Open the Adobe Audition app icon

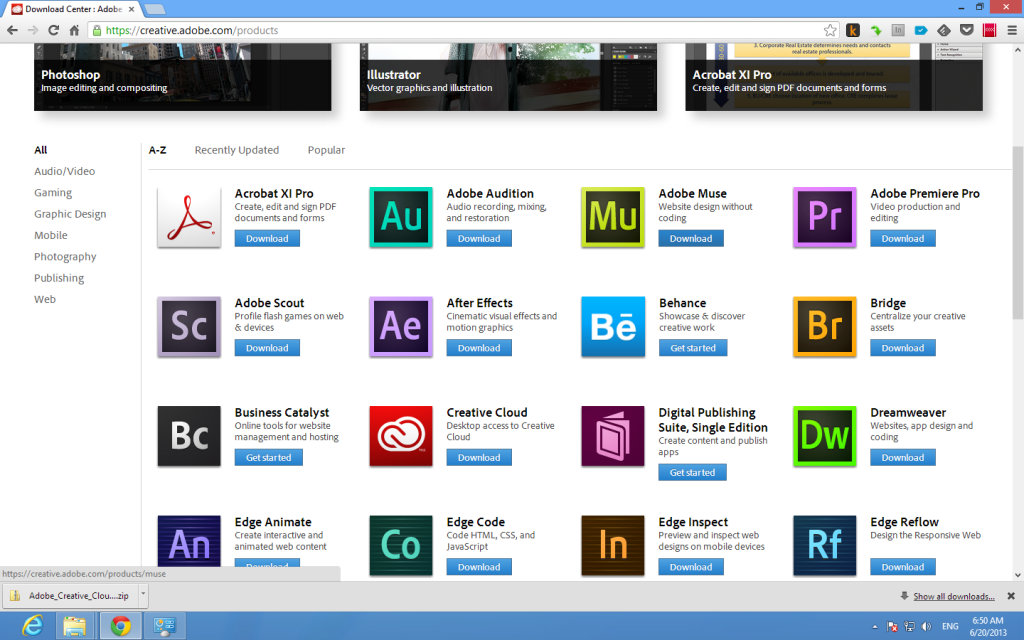tap(400, 217)
